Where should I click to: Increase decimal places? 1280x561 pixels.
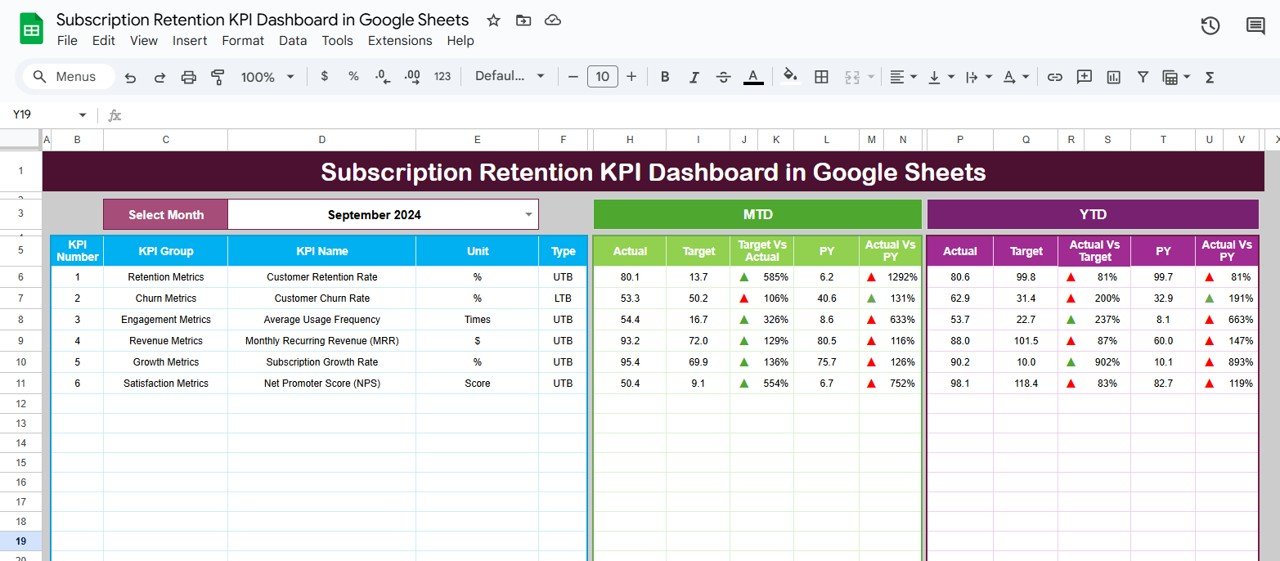[x=412, y=77]
